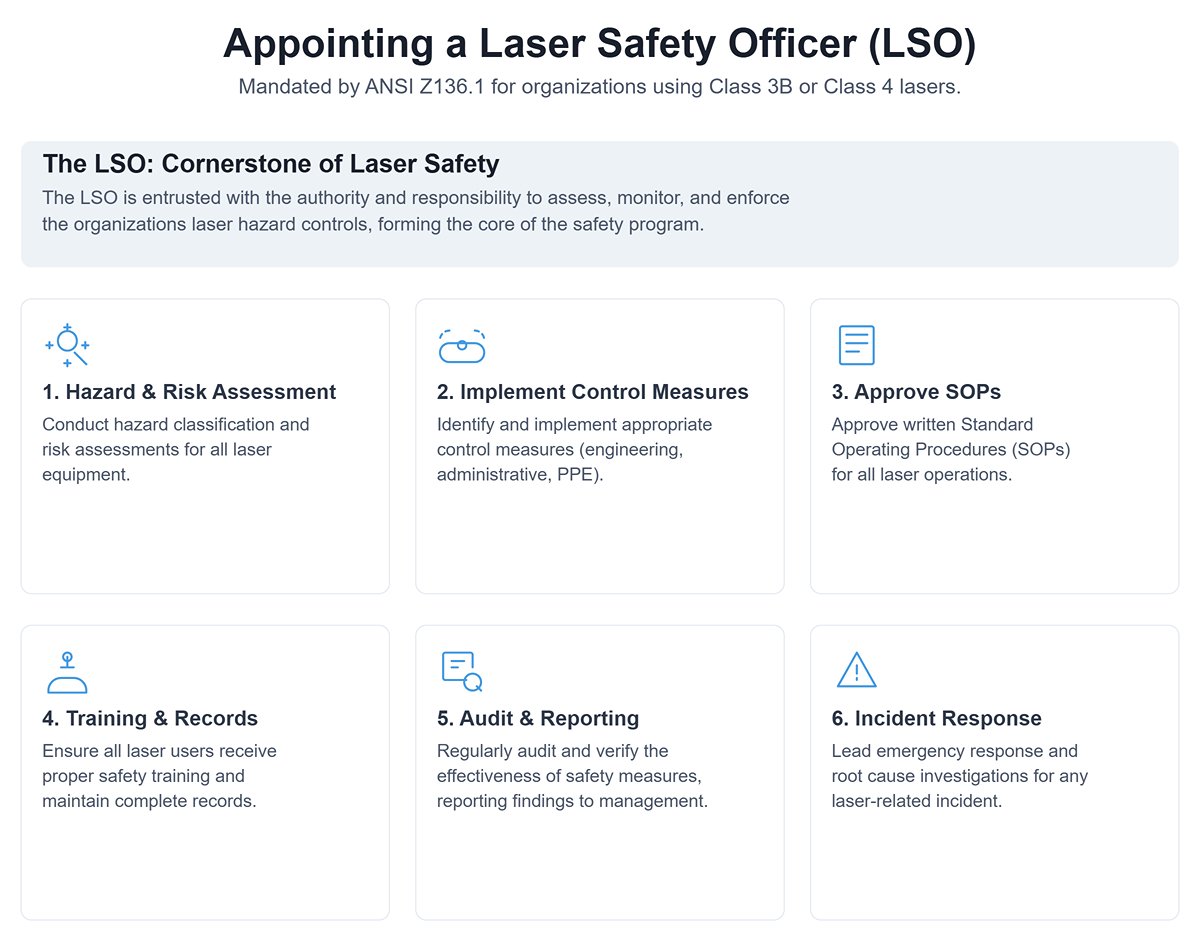Viewport: 1200px width, 941px height.
Task: Click the exclamation mark inside the warning triangle
Action: [857, 674]
